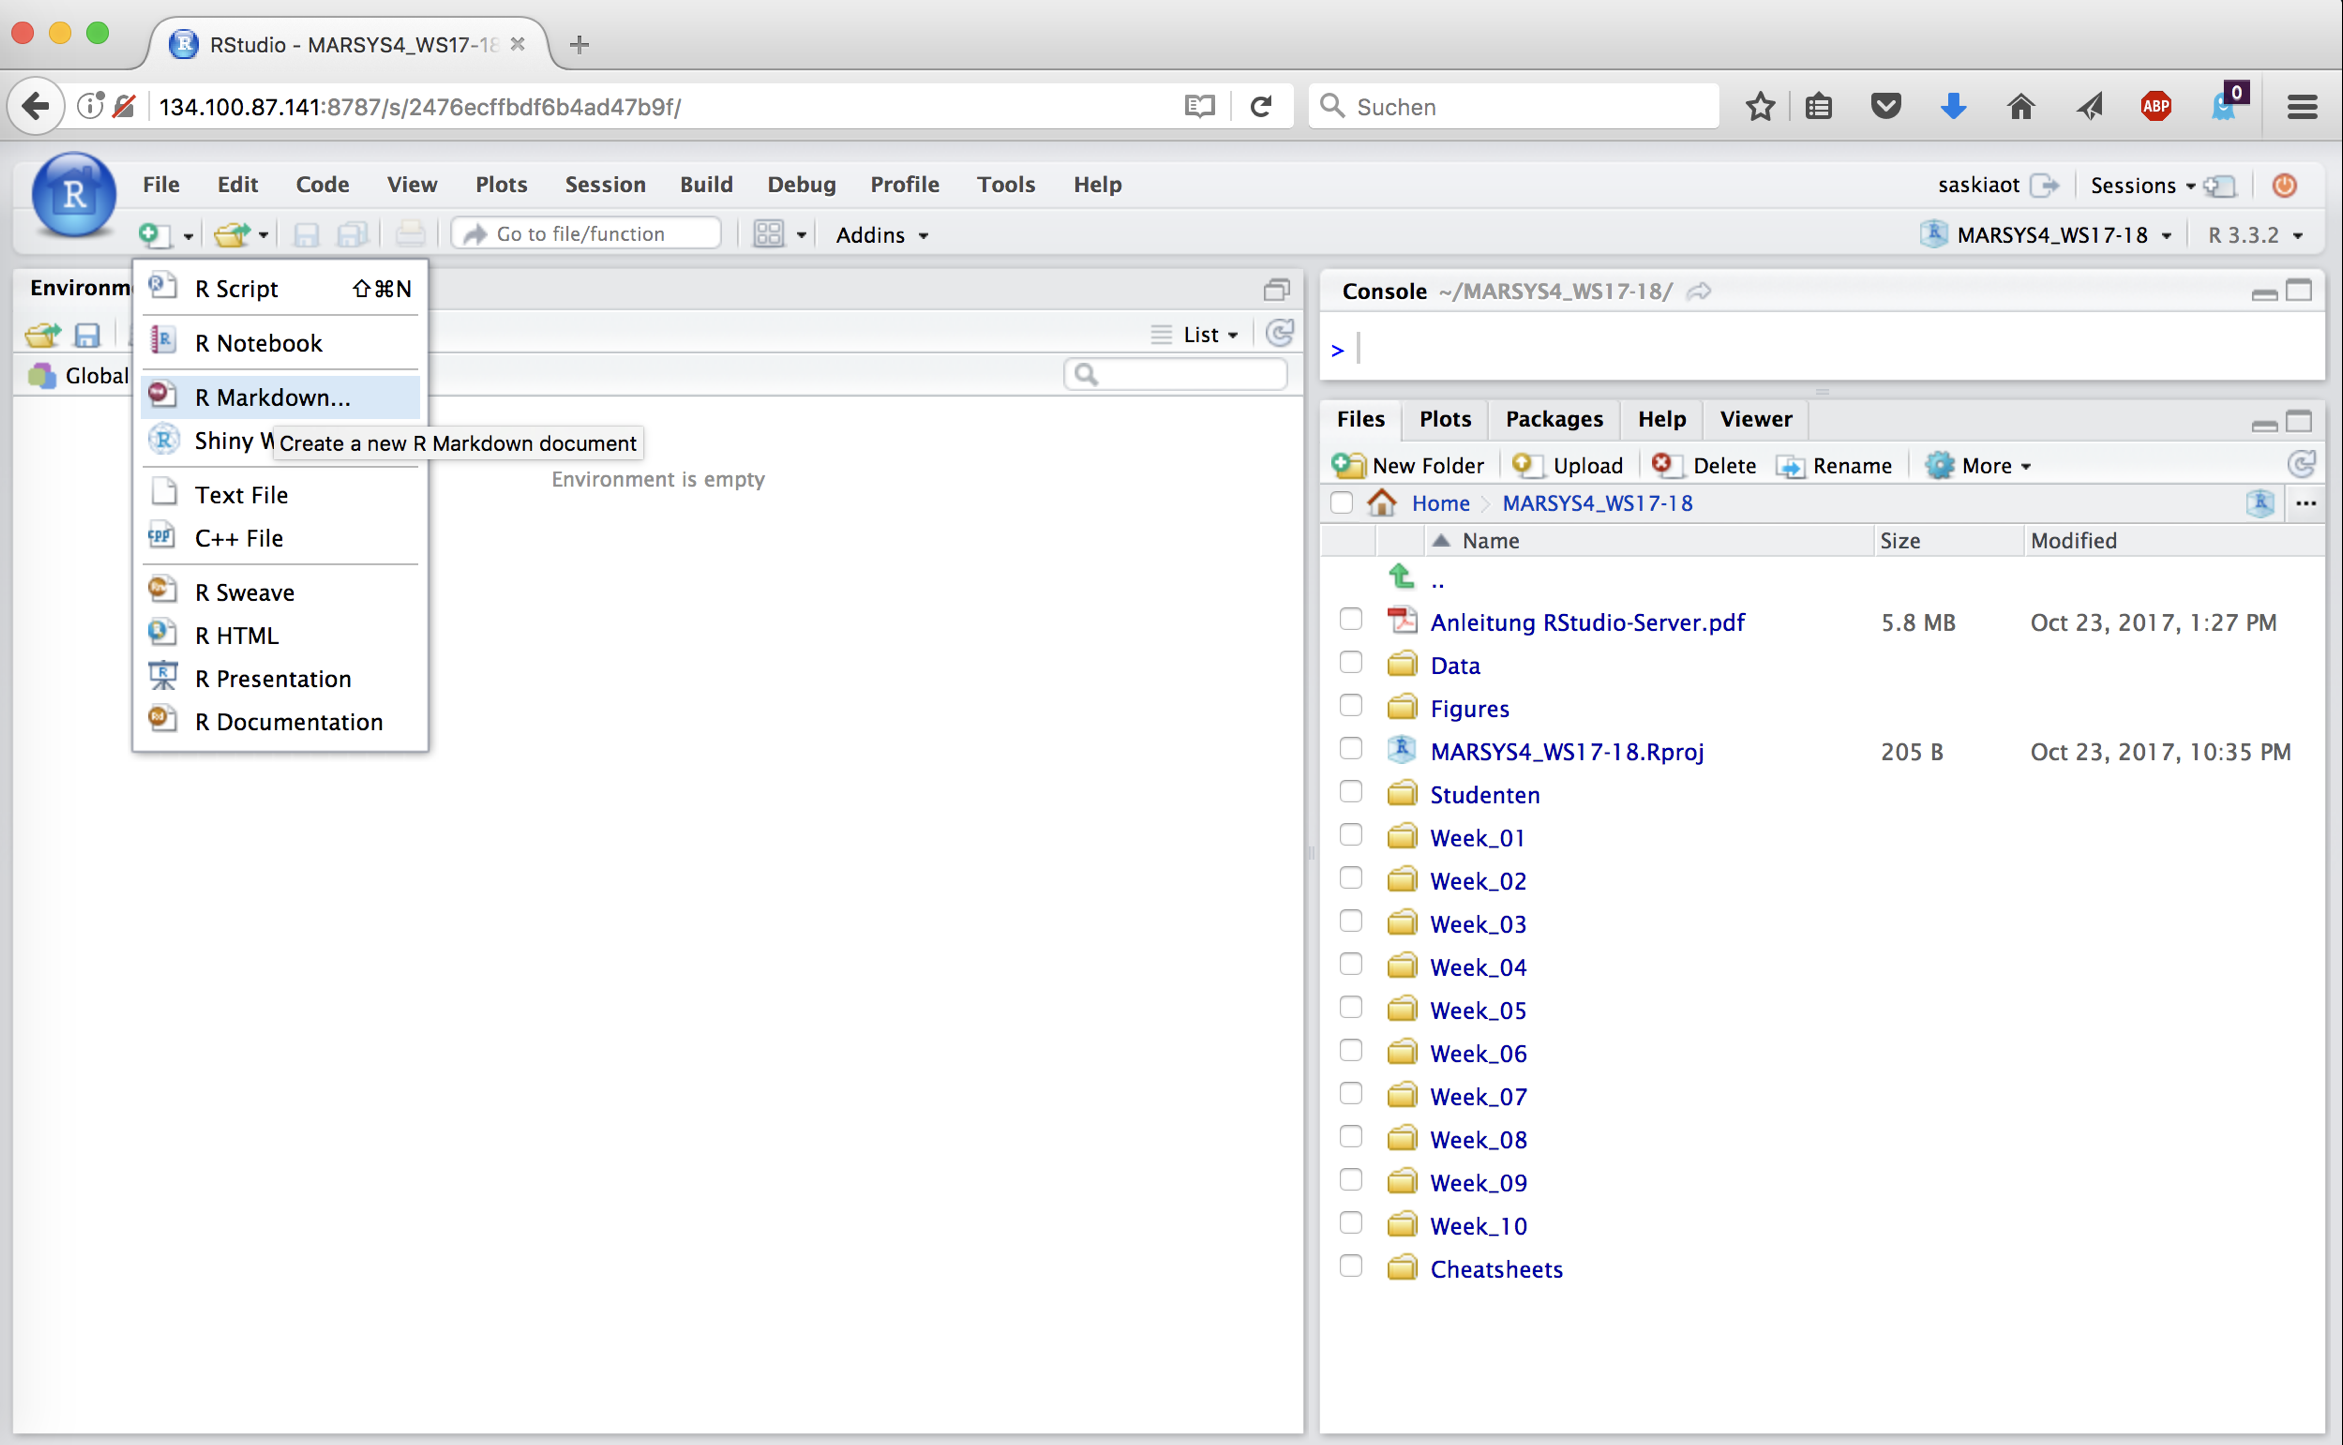The image size is (2343, 1445).
Task: Click the quit session power icon
Action: pyautogui.click(x=2284, y=185)
